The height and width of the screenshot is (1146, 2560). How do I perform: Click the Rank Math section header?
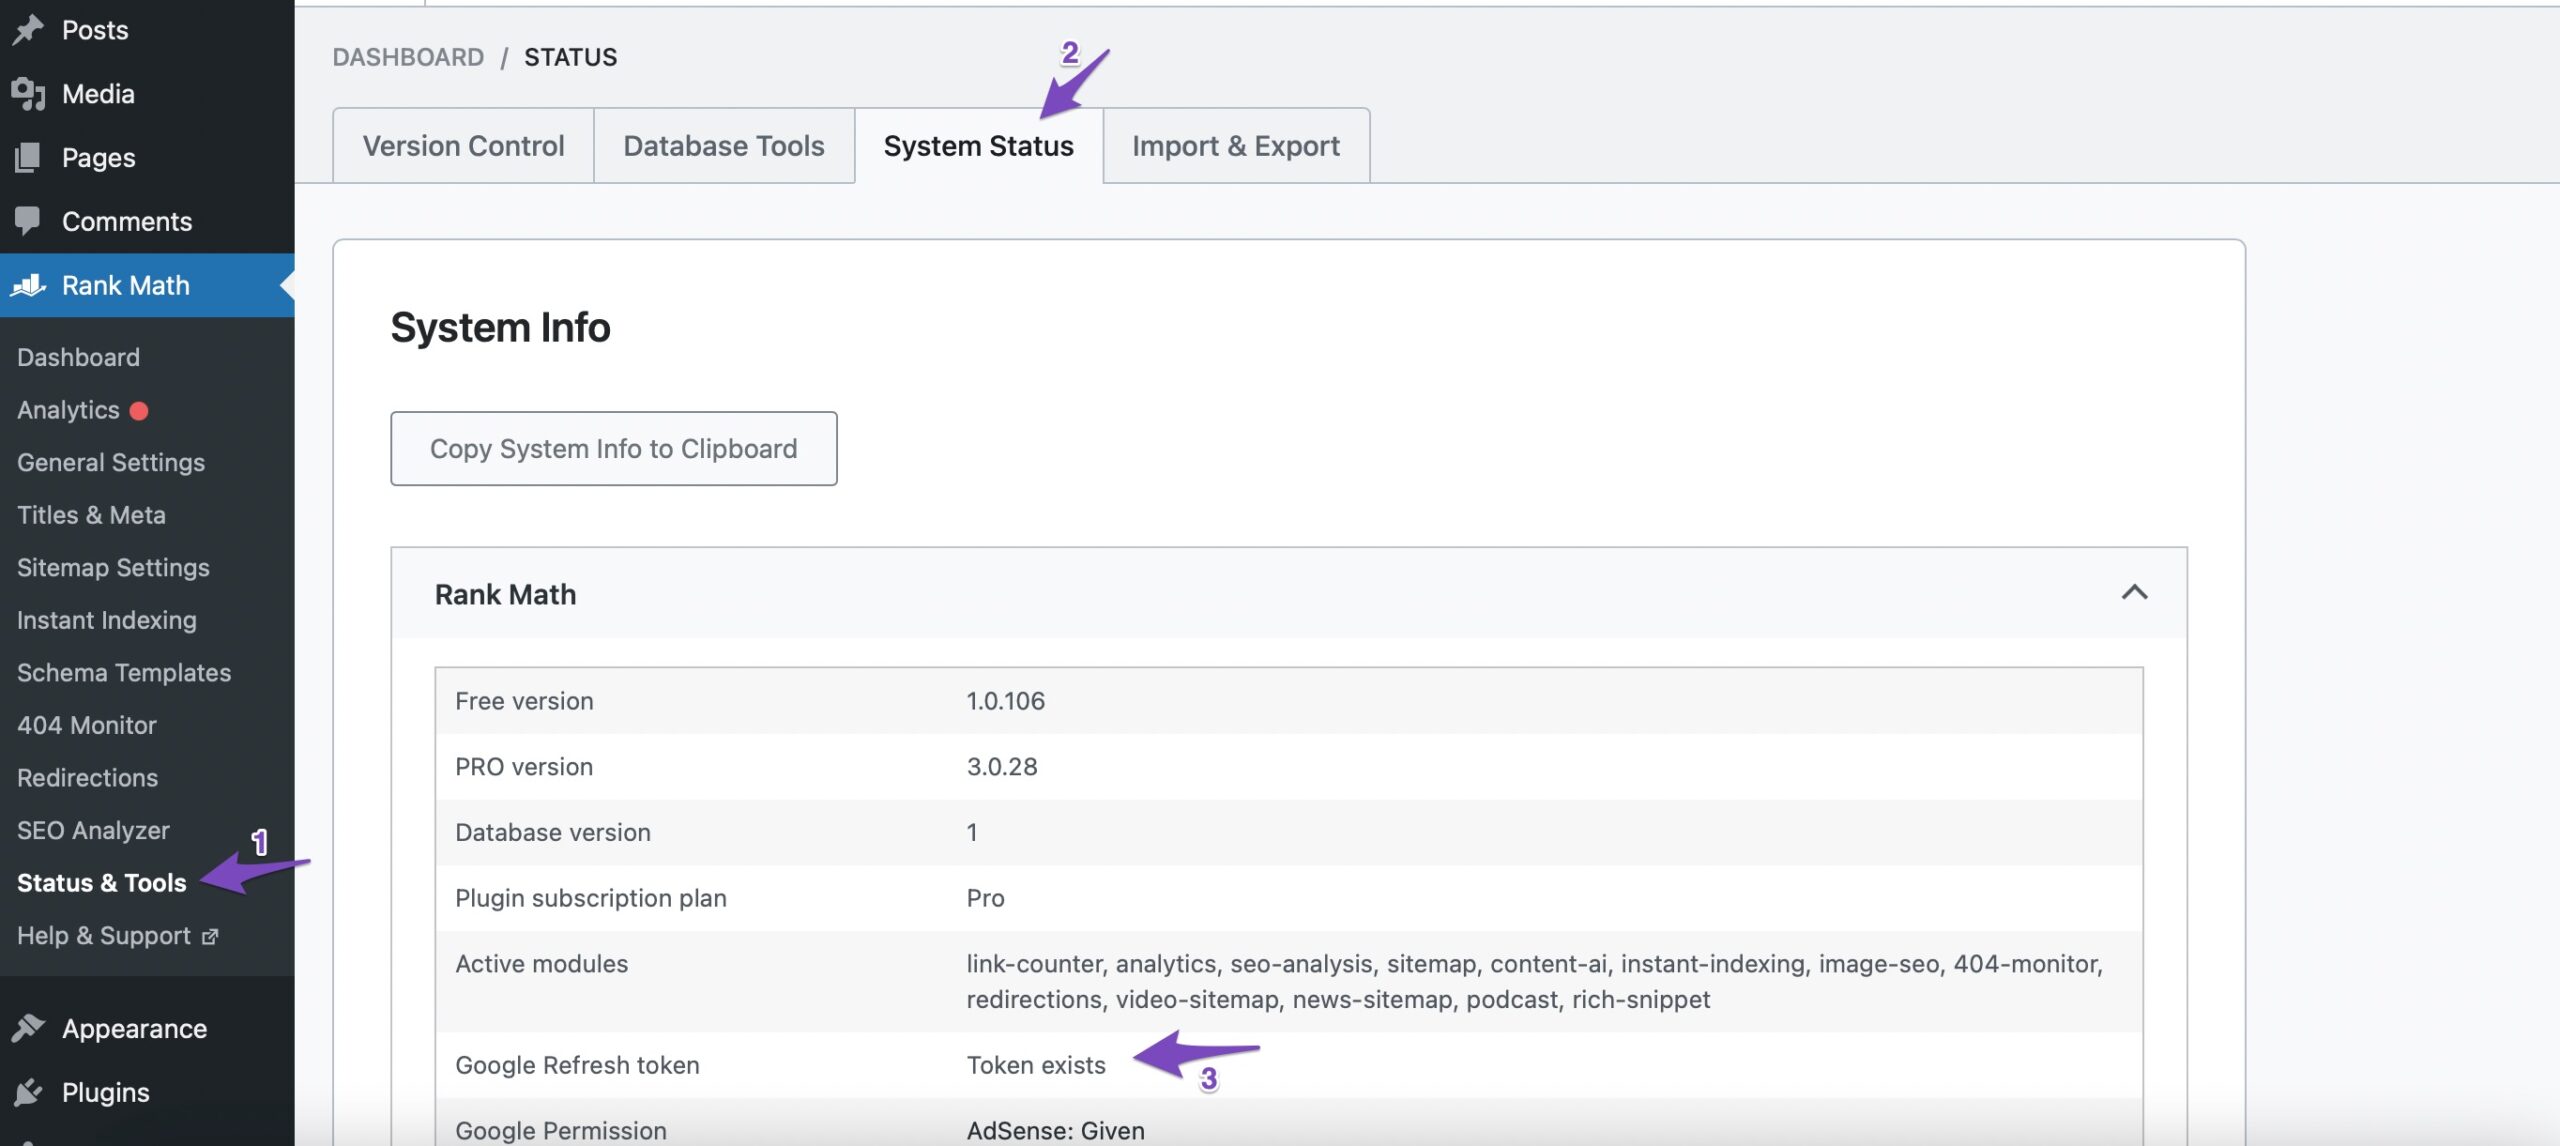point(1289,593)
